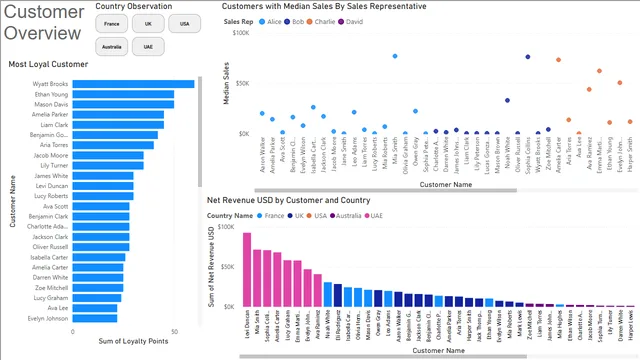Viewport: 640px width, 360px height.
Task: Click Owen Gray's scatter point
Action: (x=416, y=111)
